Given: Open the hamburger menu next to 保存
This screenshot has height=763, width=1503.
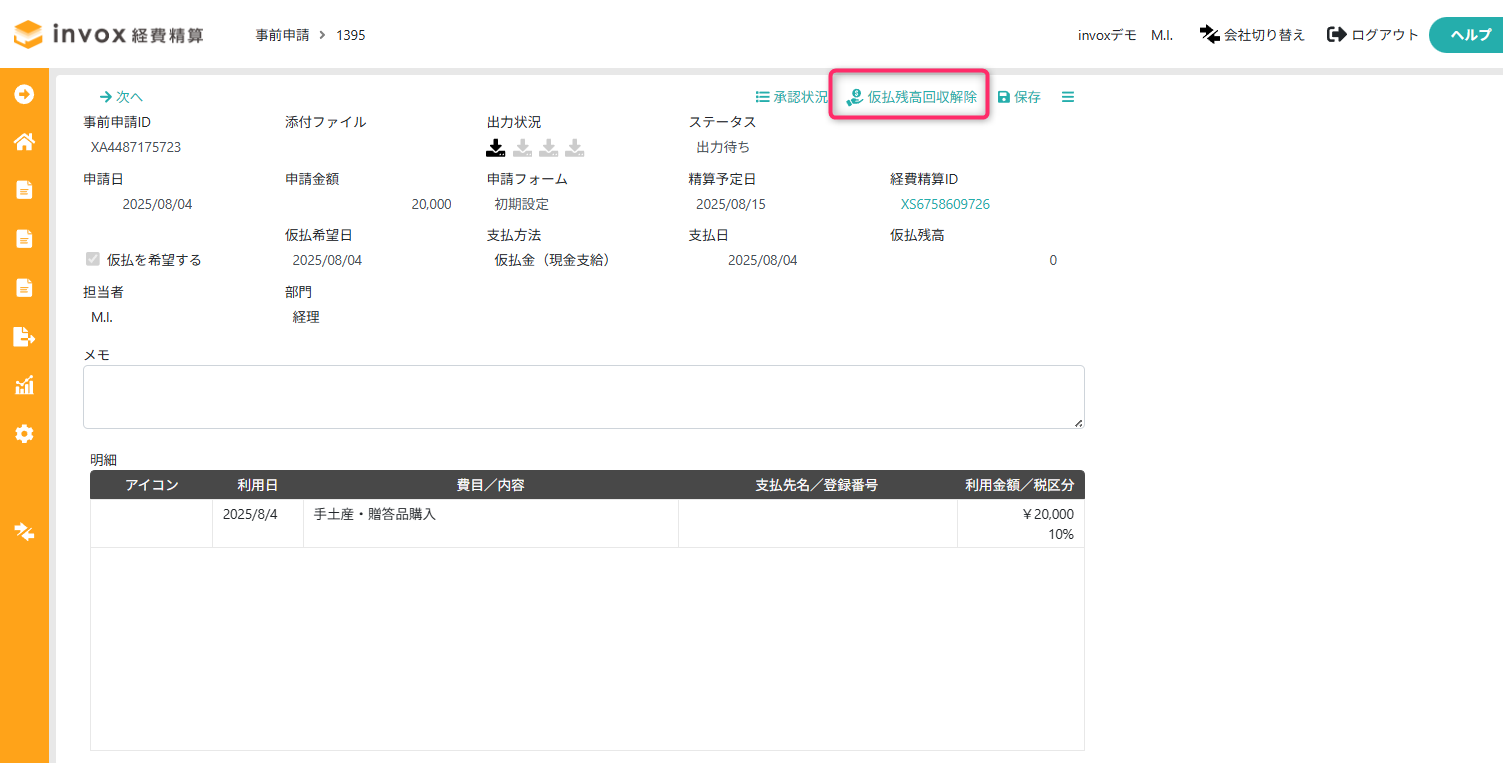Looking at the screenshot, I should click(1068, 97).
